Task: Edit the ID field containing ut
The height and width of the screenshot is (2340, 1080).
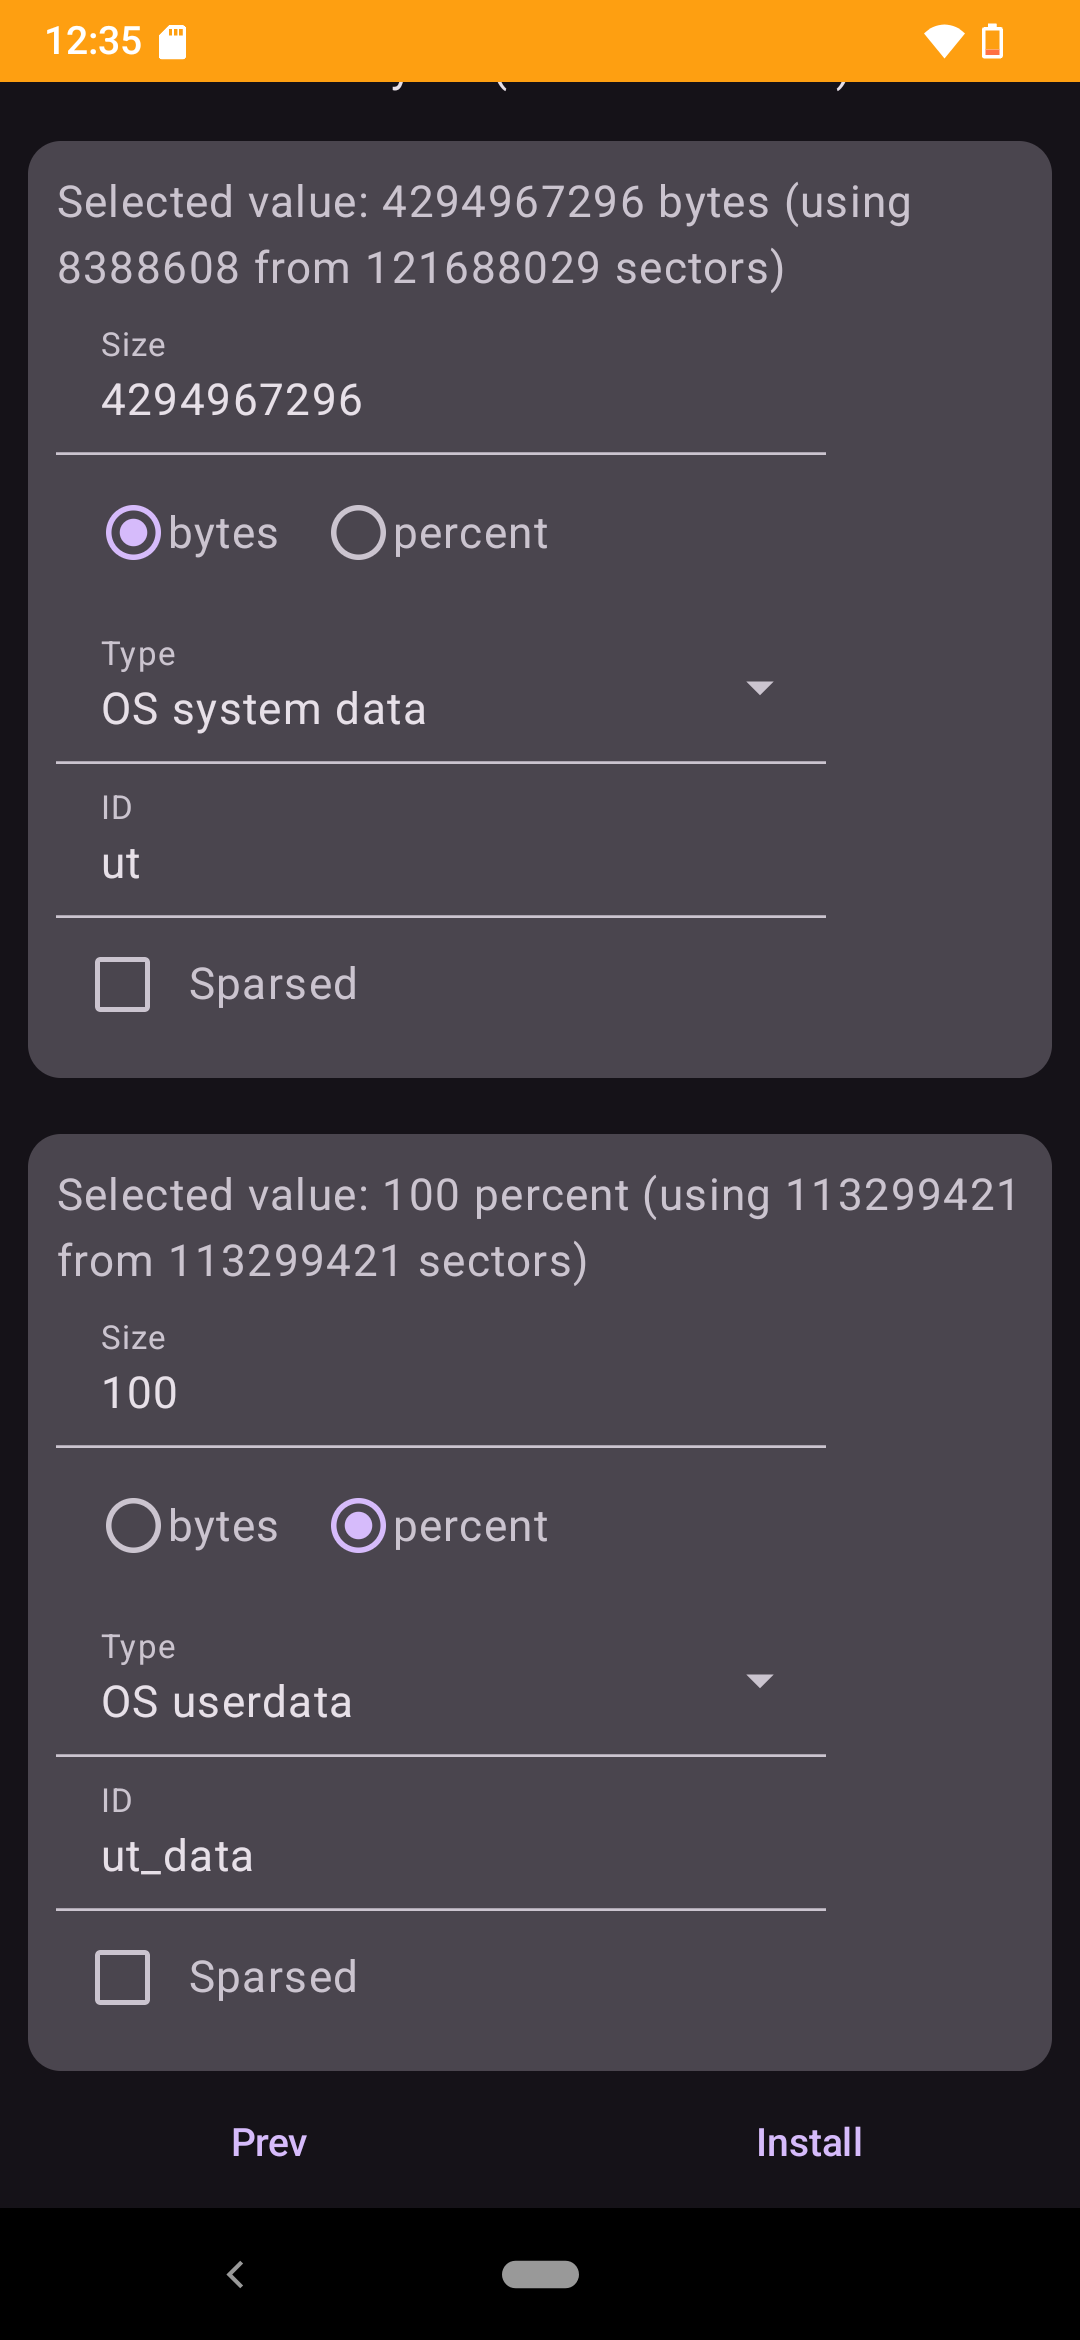Action: (441, 841)
